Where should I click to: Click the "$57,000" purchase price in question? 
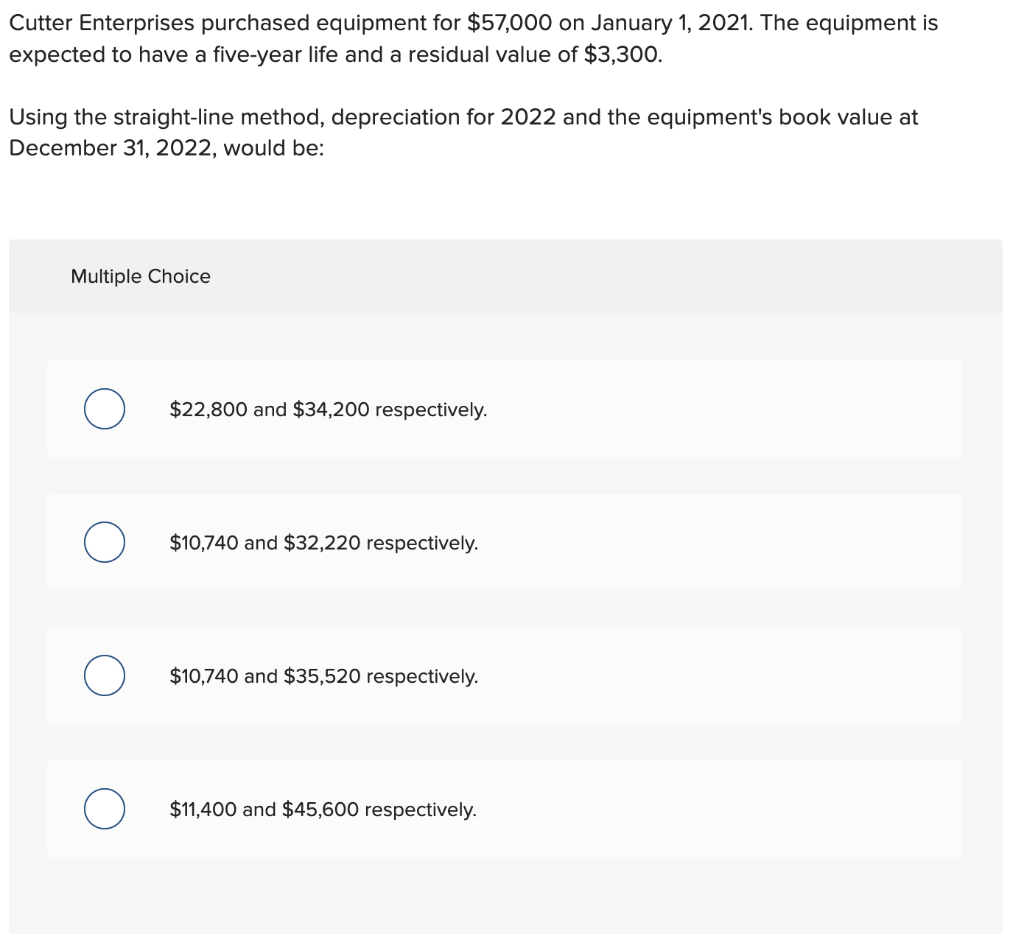509,24
